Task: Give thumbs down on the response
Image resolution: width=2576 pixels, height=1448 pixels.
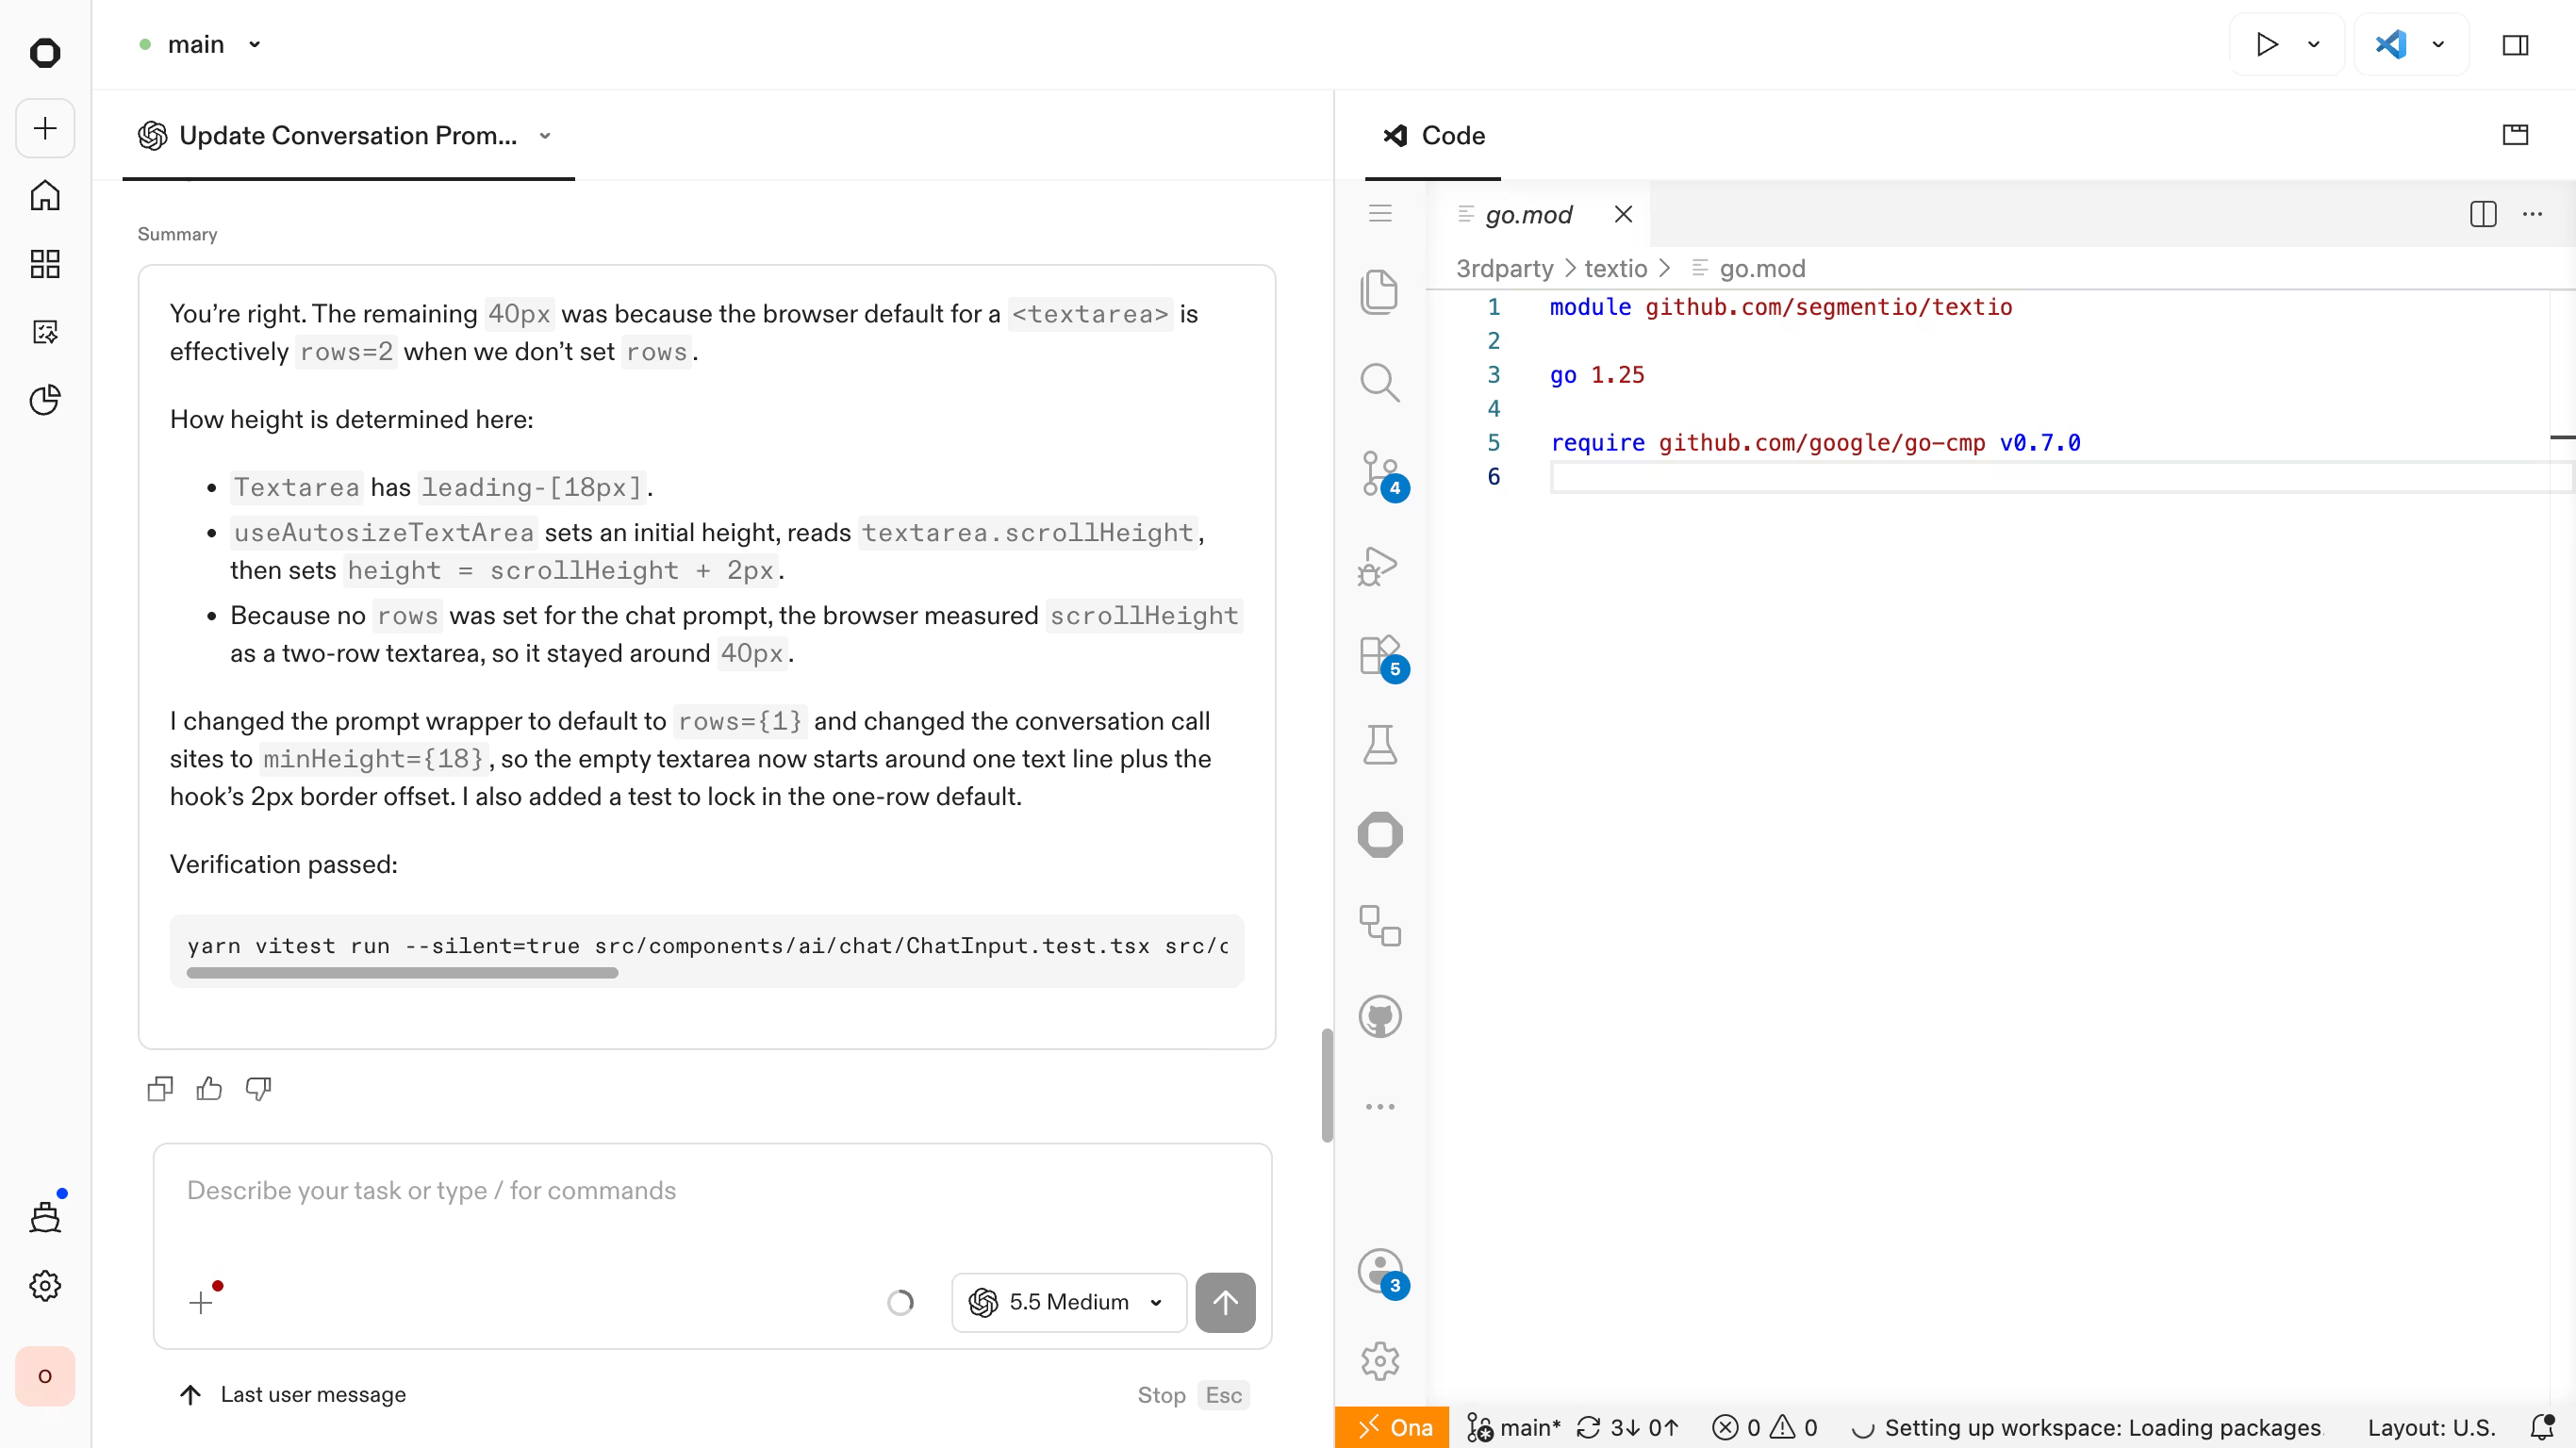Action: (258, 1089)
